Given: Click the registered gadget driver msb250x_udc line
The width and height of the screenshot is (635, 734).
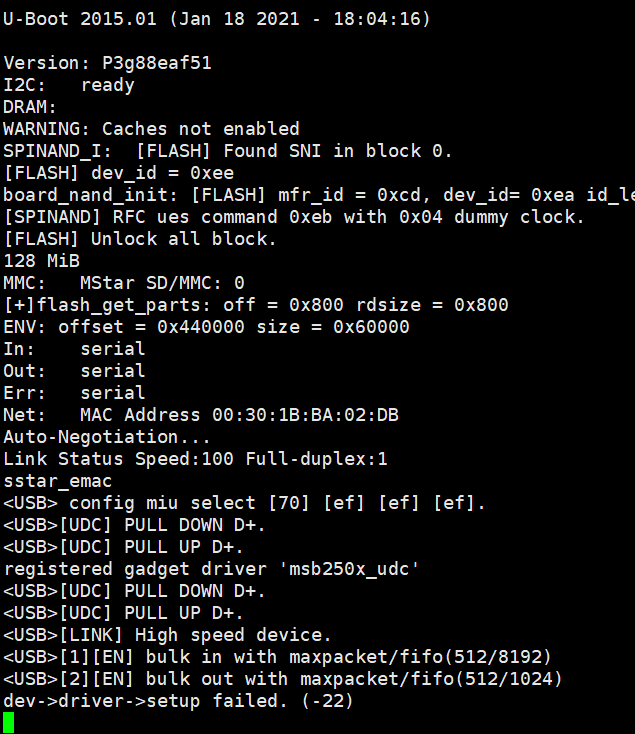Looking at the screenshot, I should coord(211,569).
